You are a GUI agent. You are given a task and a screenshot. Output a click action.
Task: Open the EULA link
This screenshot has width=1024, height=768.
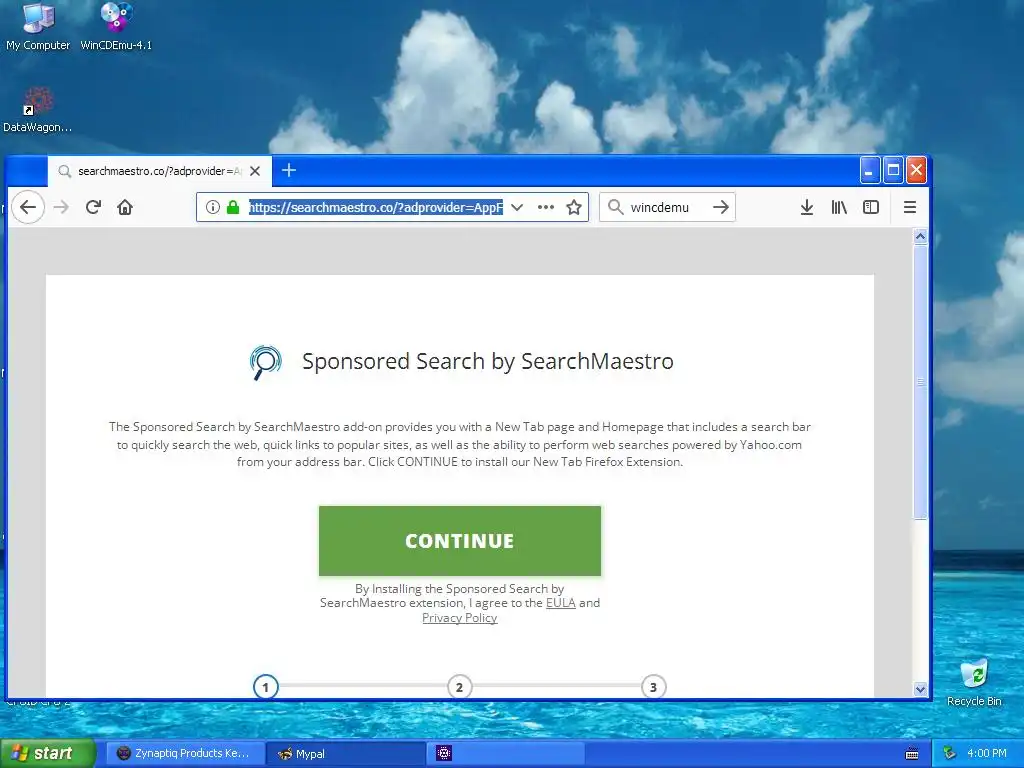click(560, 603)
